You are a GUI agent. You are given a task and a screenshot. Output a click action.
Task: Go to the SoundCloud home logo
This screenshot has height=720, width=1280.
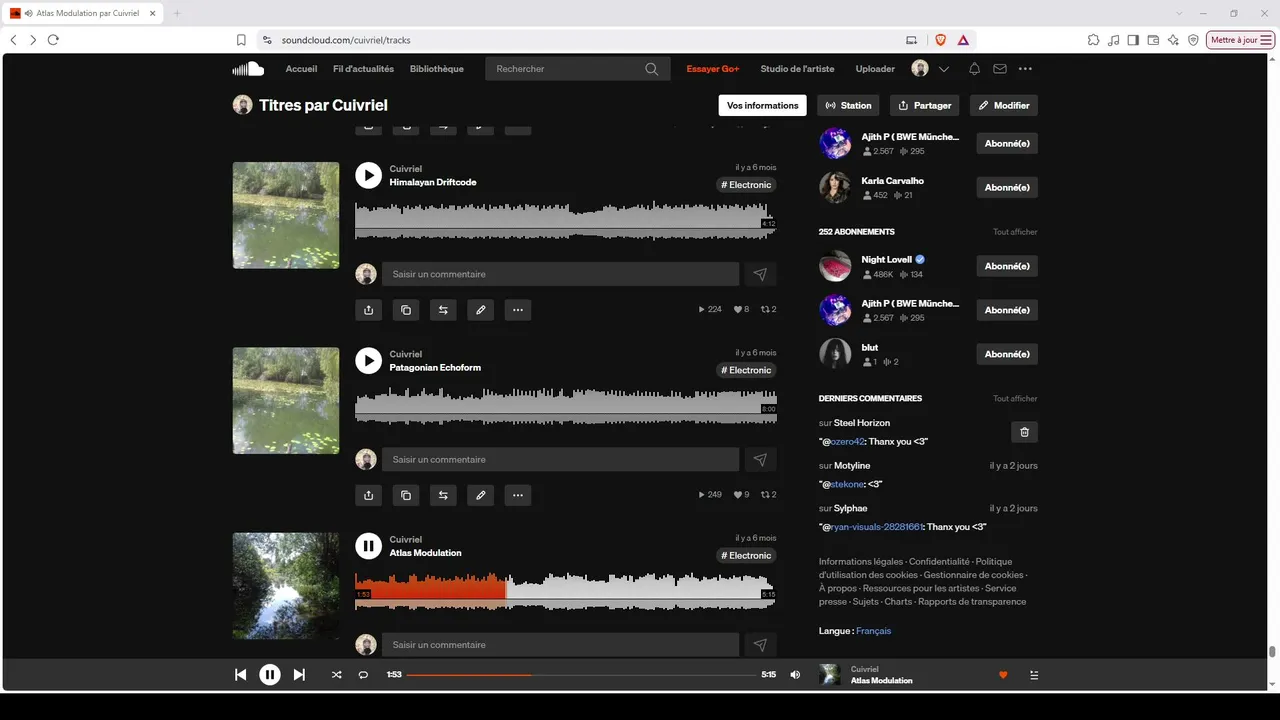248,69
